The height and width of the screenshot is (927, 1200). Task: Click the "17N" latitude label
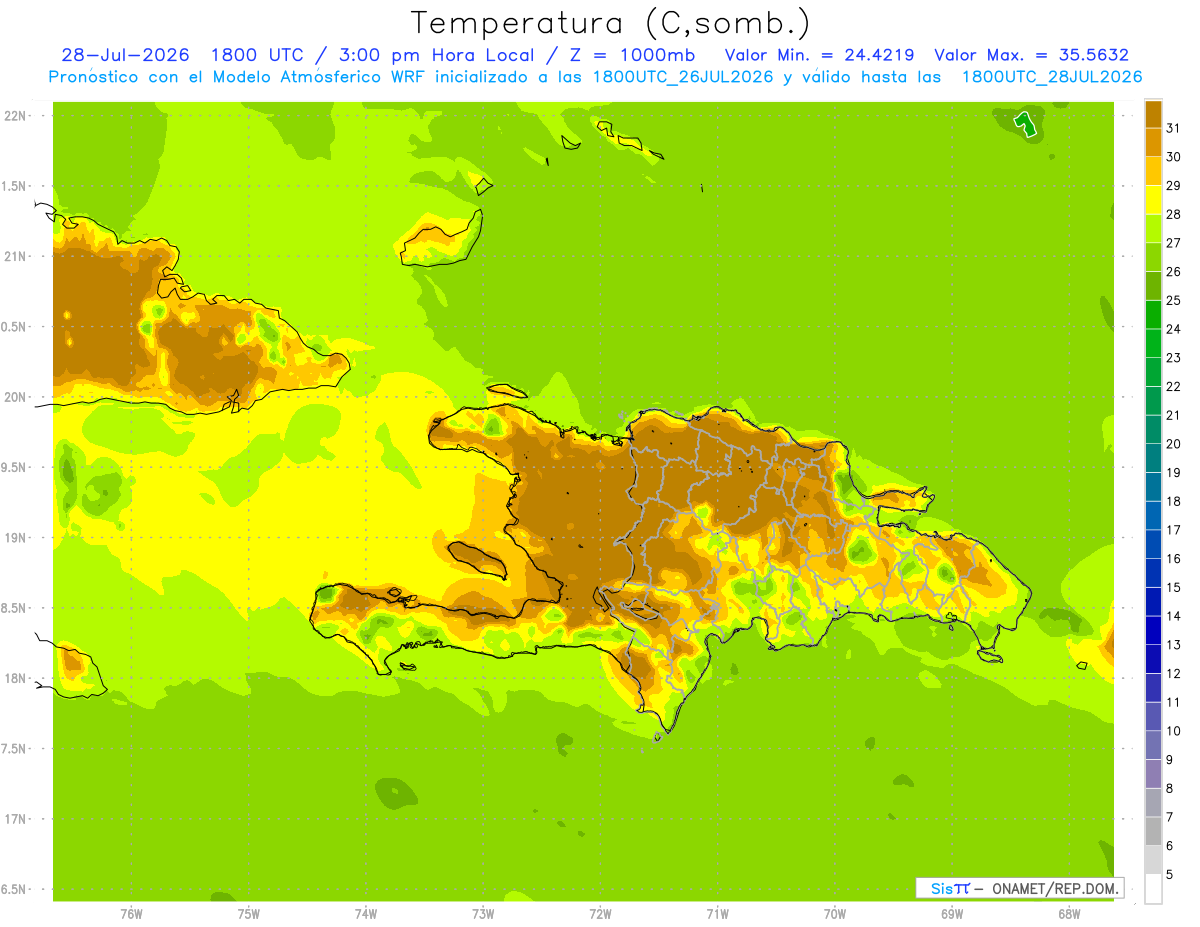17,819
